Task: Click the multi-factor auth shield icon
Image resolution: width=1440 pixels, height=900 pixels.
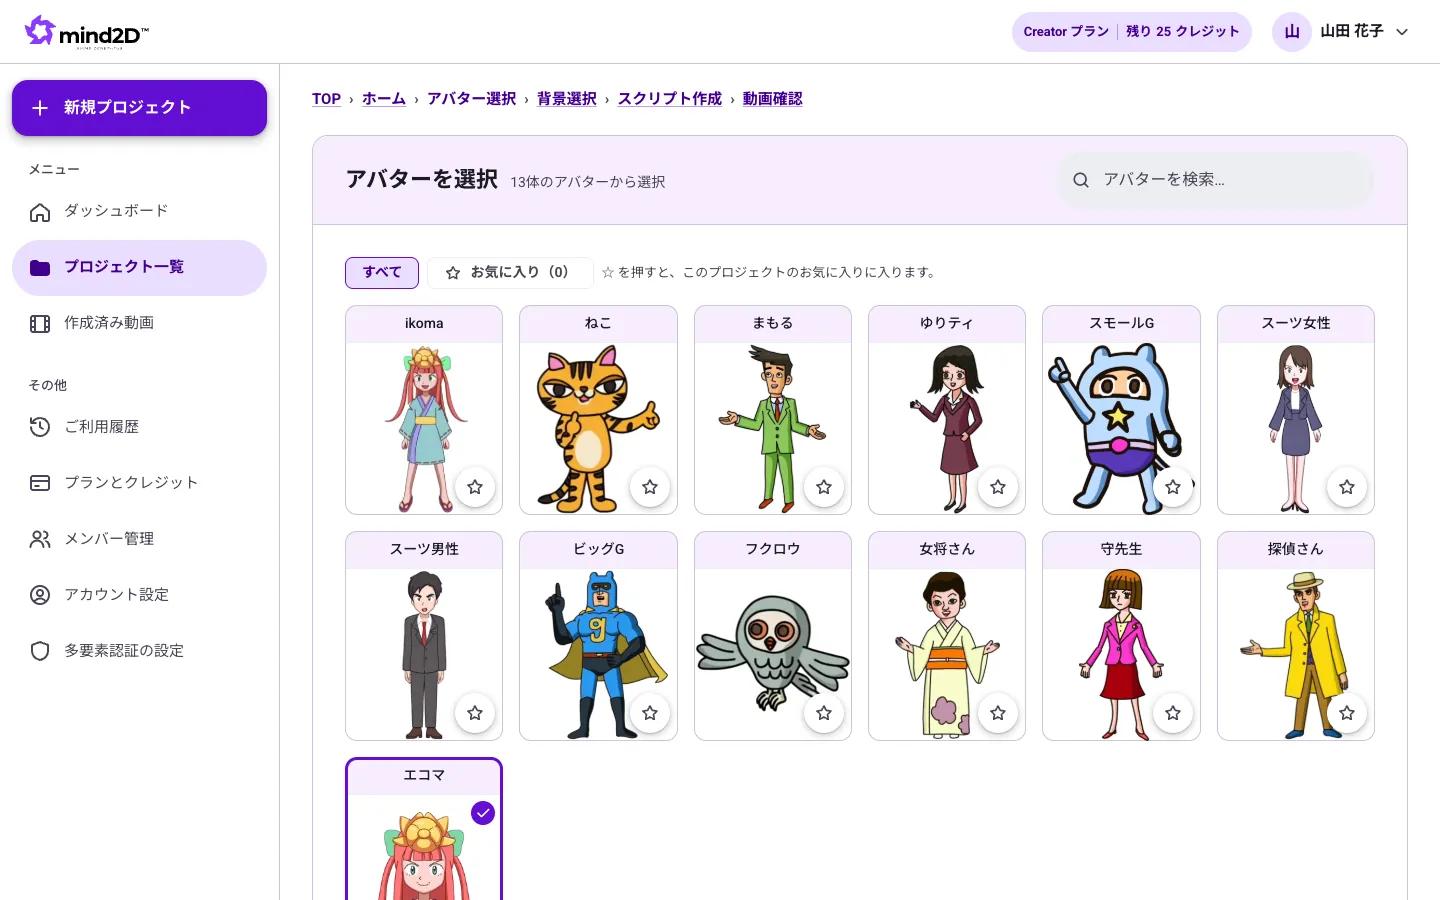Action: (40, 652)
